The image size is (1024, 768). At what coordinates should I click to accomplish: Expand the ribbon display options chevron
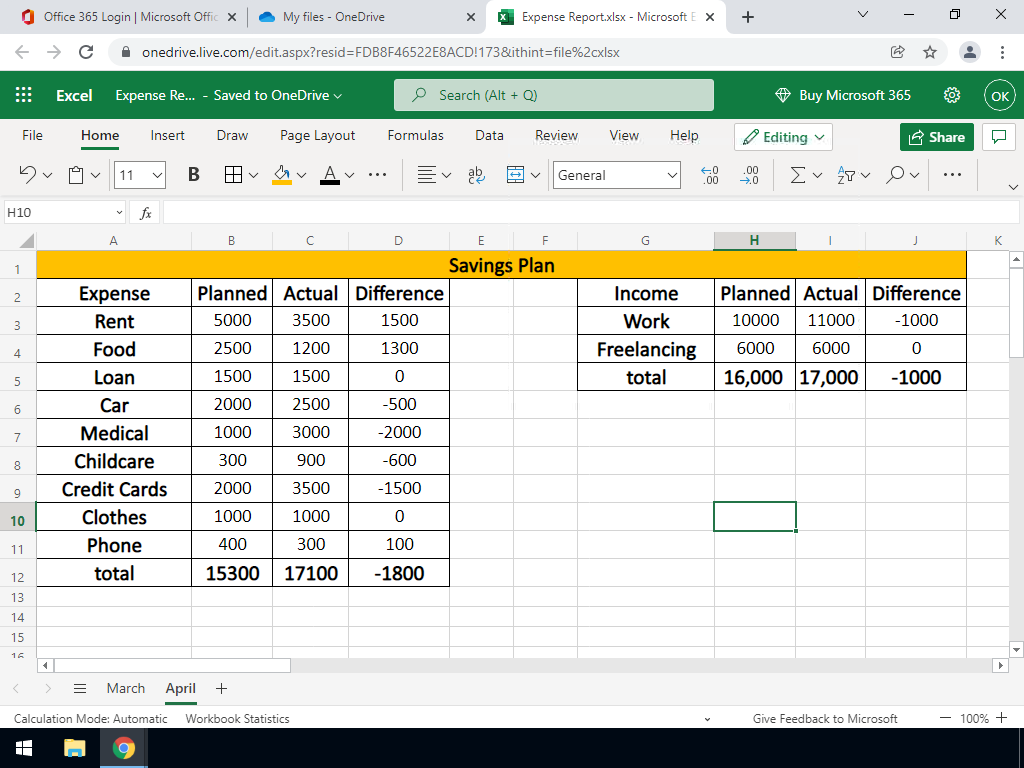pos(1013,187)
